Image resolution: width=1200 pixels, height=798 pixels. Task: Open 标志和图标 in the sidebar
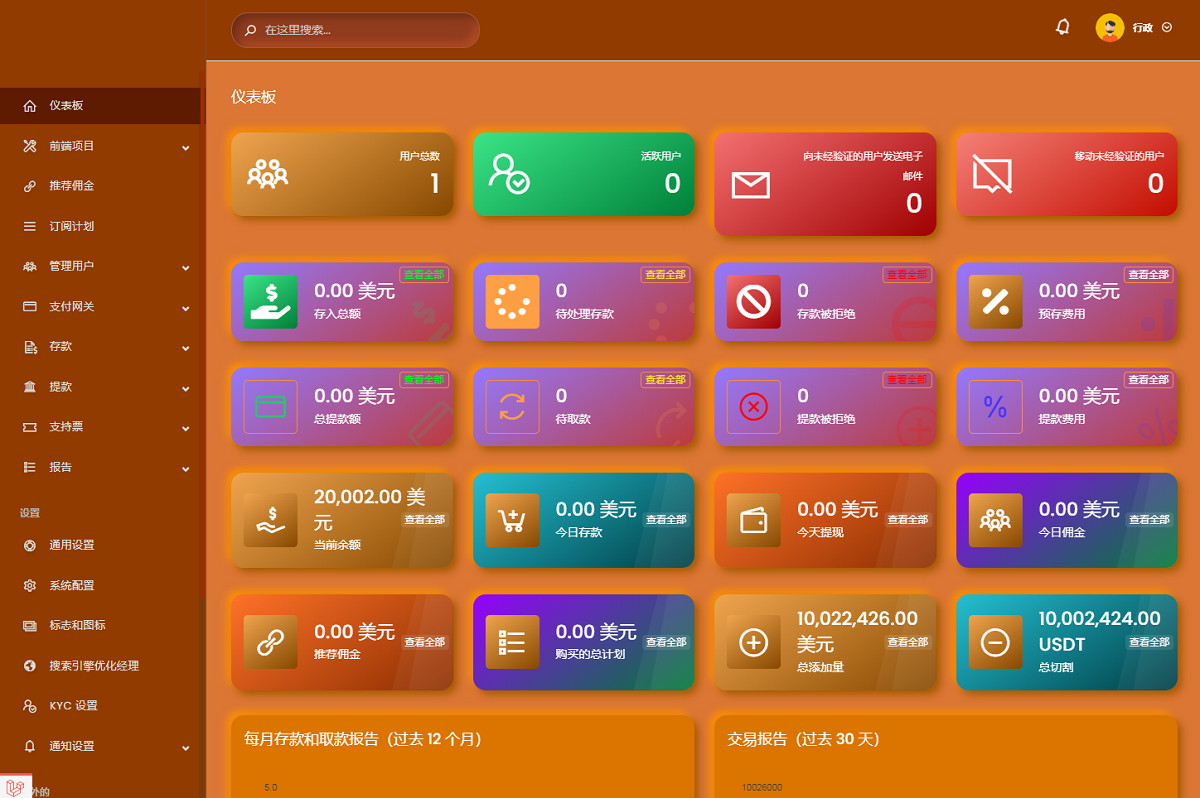tap(100, 625)
